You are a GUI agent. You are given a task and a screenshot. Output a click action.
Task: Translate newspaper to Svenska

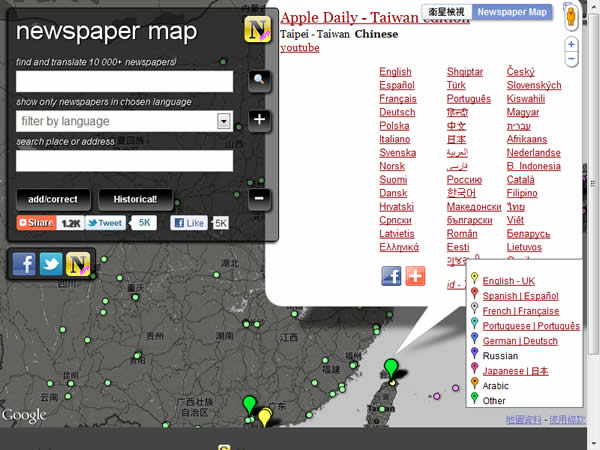398,153
